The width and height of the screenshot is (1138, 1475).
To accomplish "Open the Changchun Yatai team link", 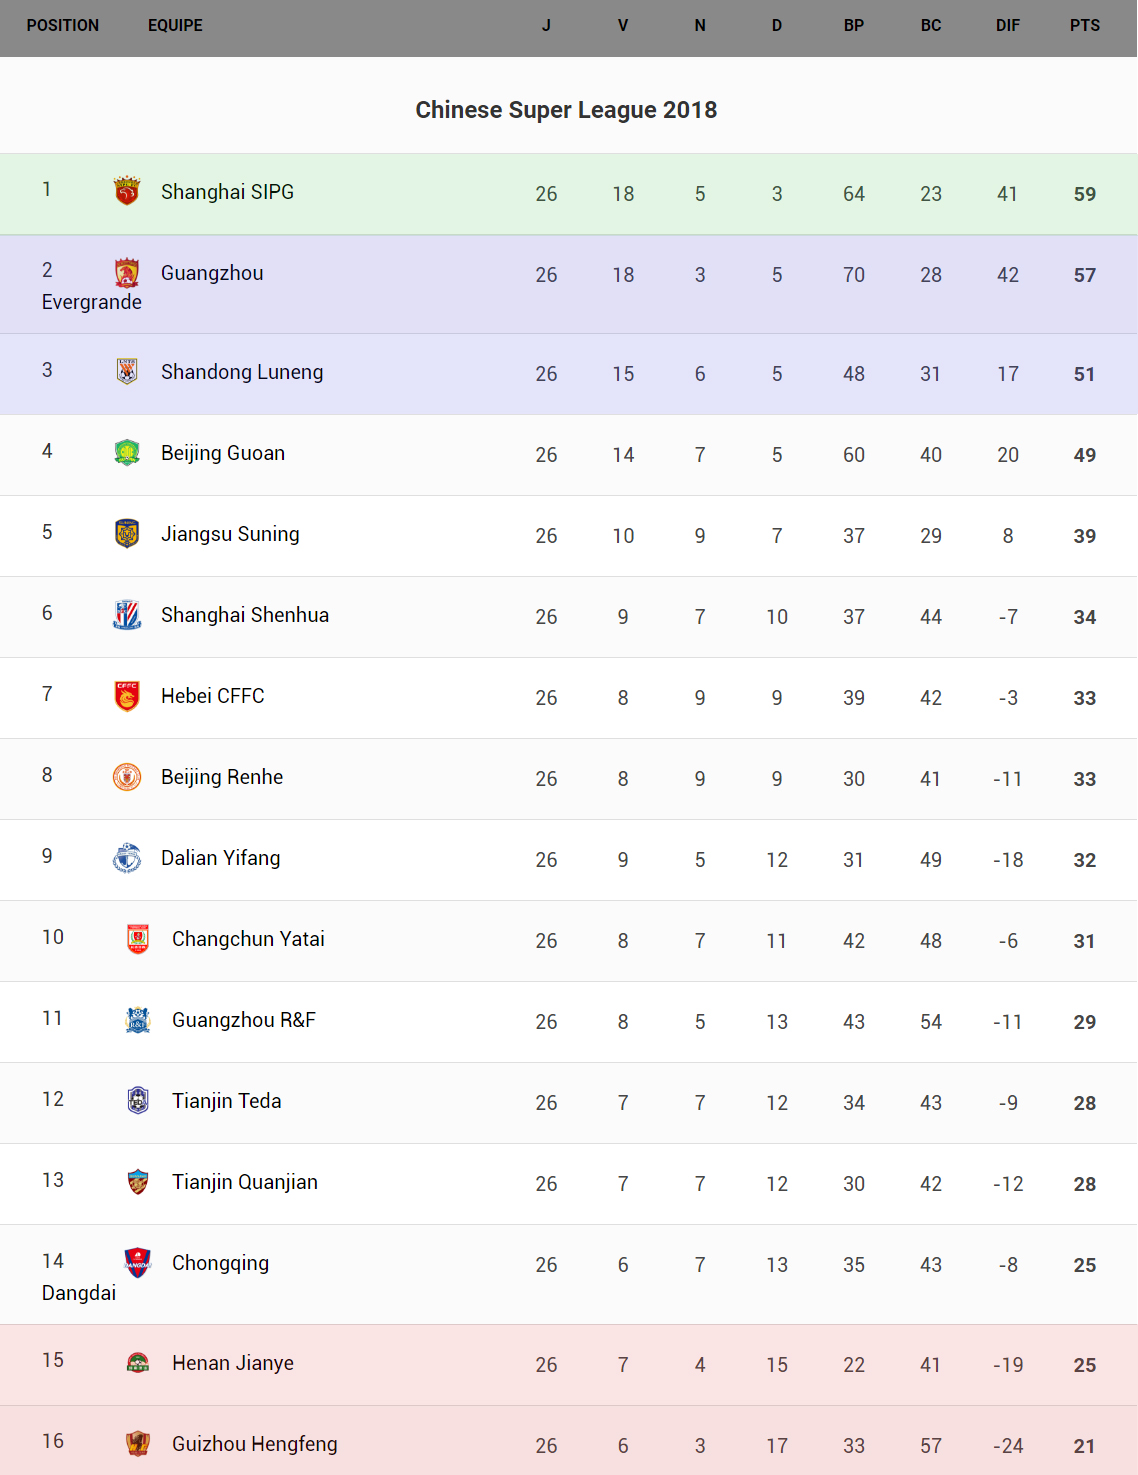I will coord(248,939).
